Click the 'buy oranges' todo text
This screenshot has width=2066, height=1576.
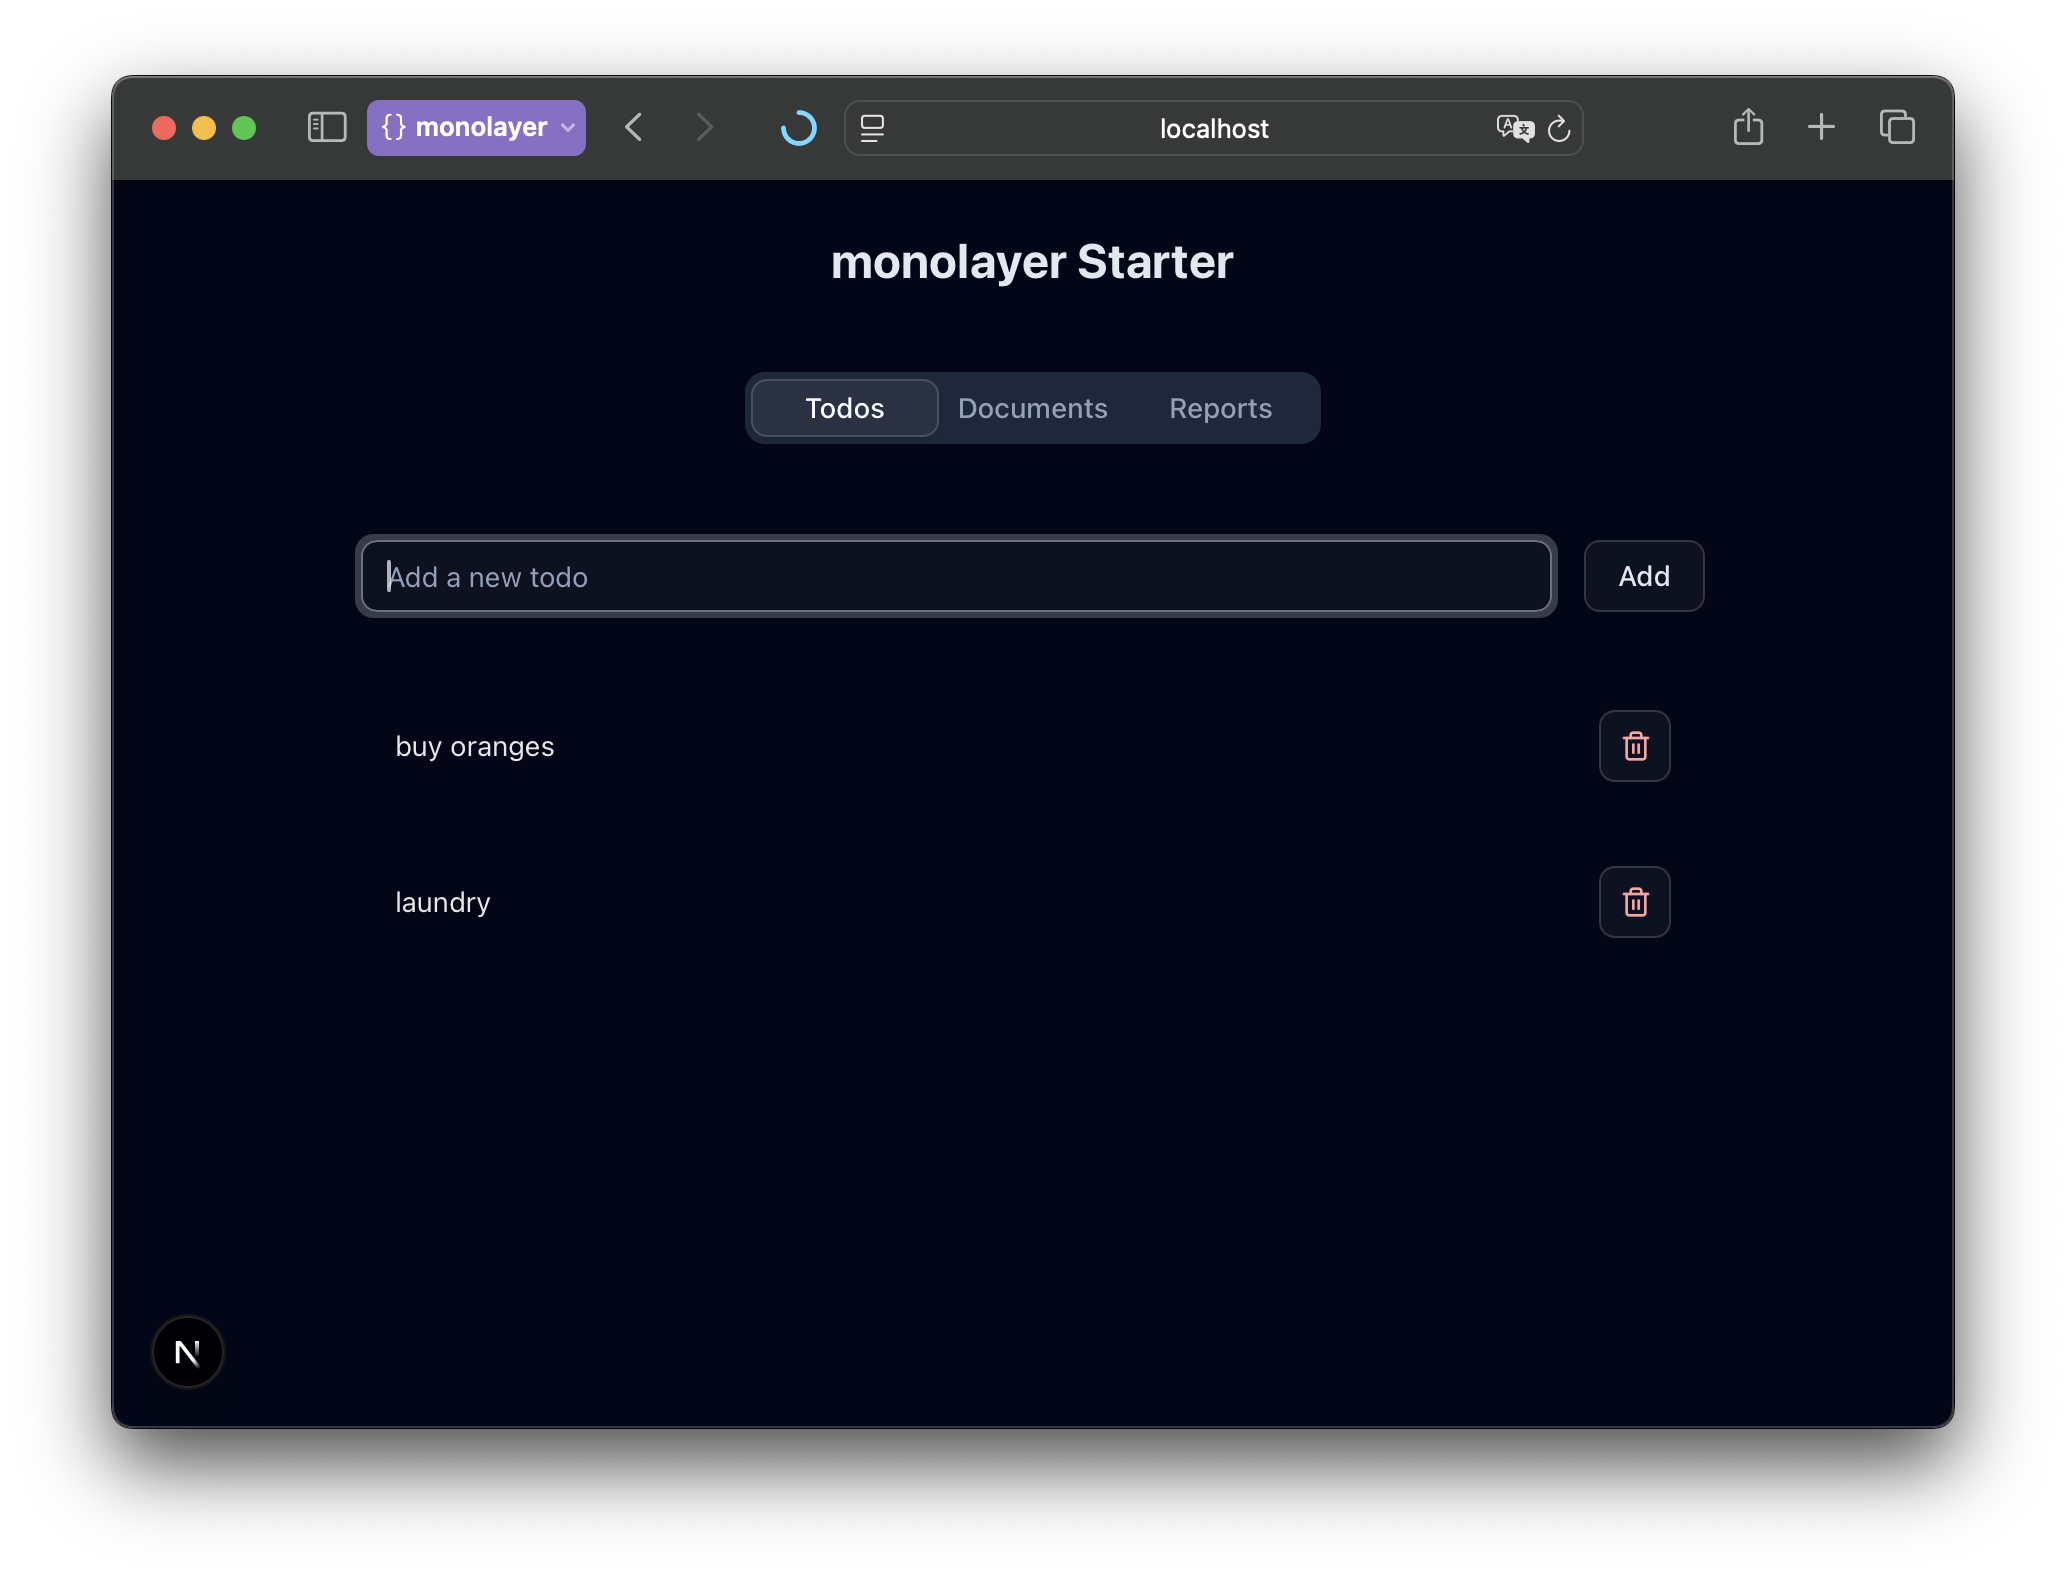pos(474,747)
